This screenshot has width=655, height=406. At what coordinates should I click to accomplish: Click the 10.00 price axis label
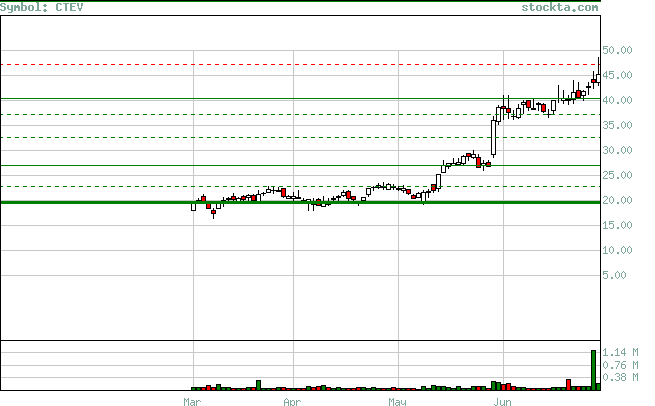[x=617, y=251]
